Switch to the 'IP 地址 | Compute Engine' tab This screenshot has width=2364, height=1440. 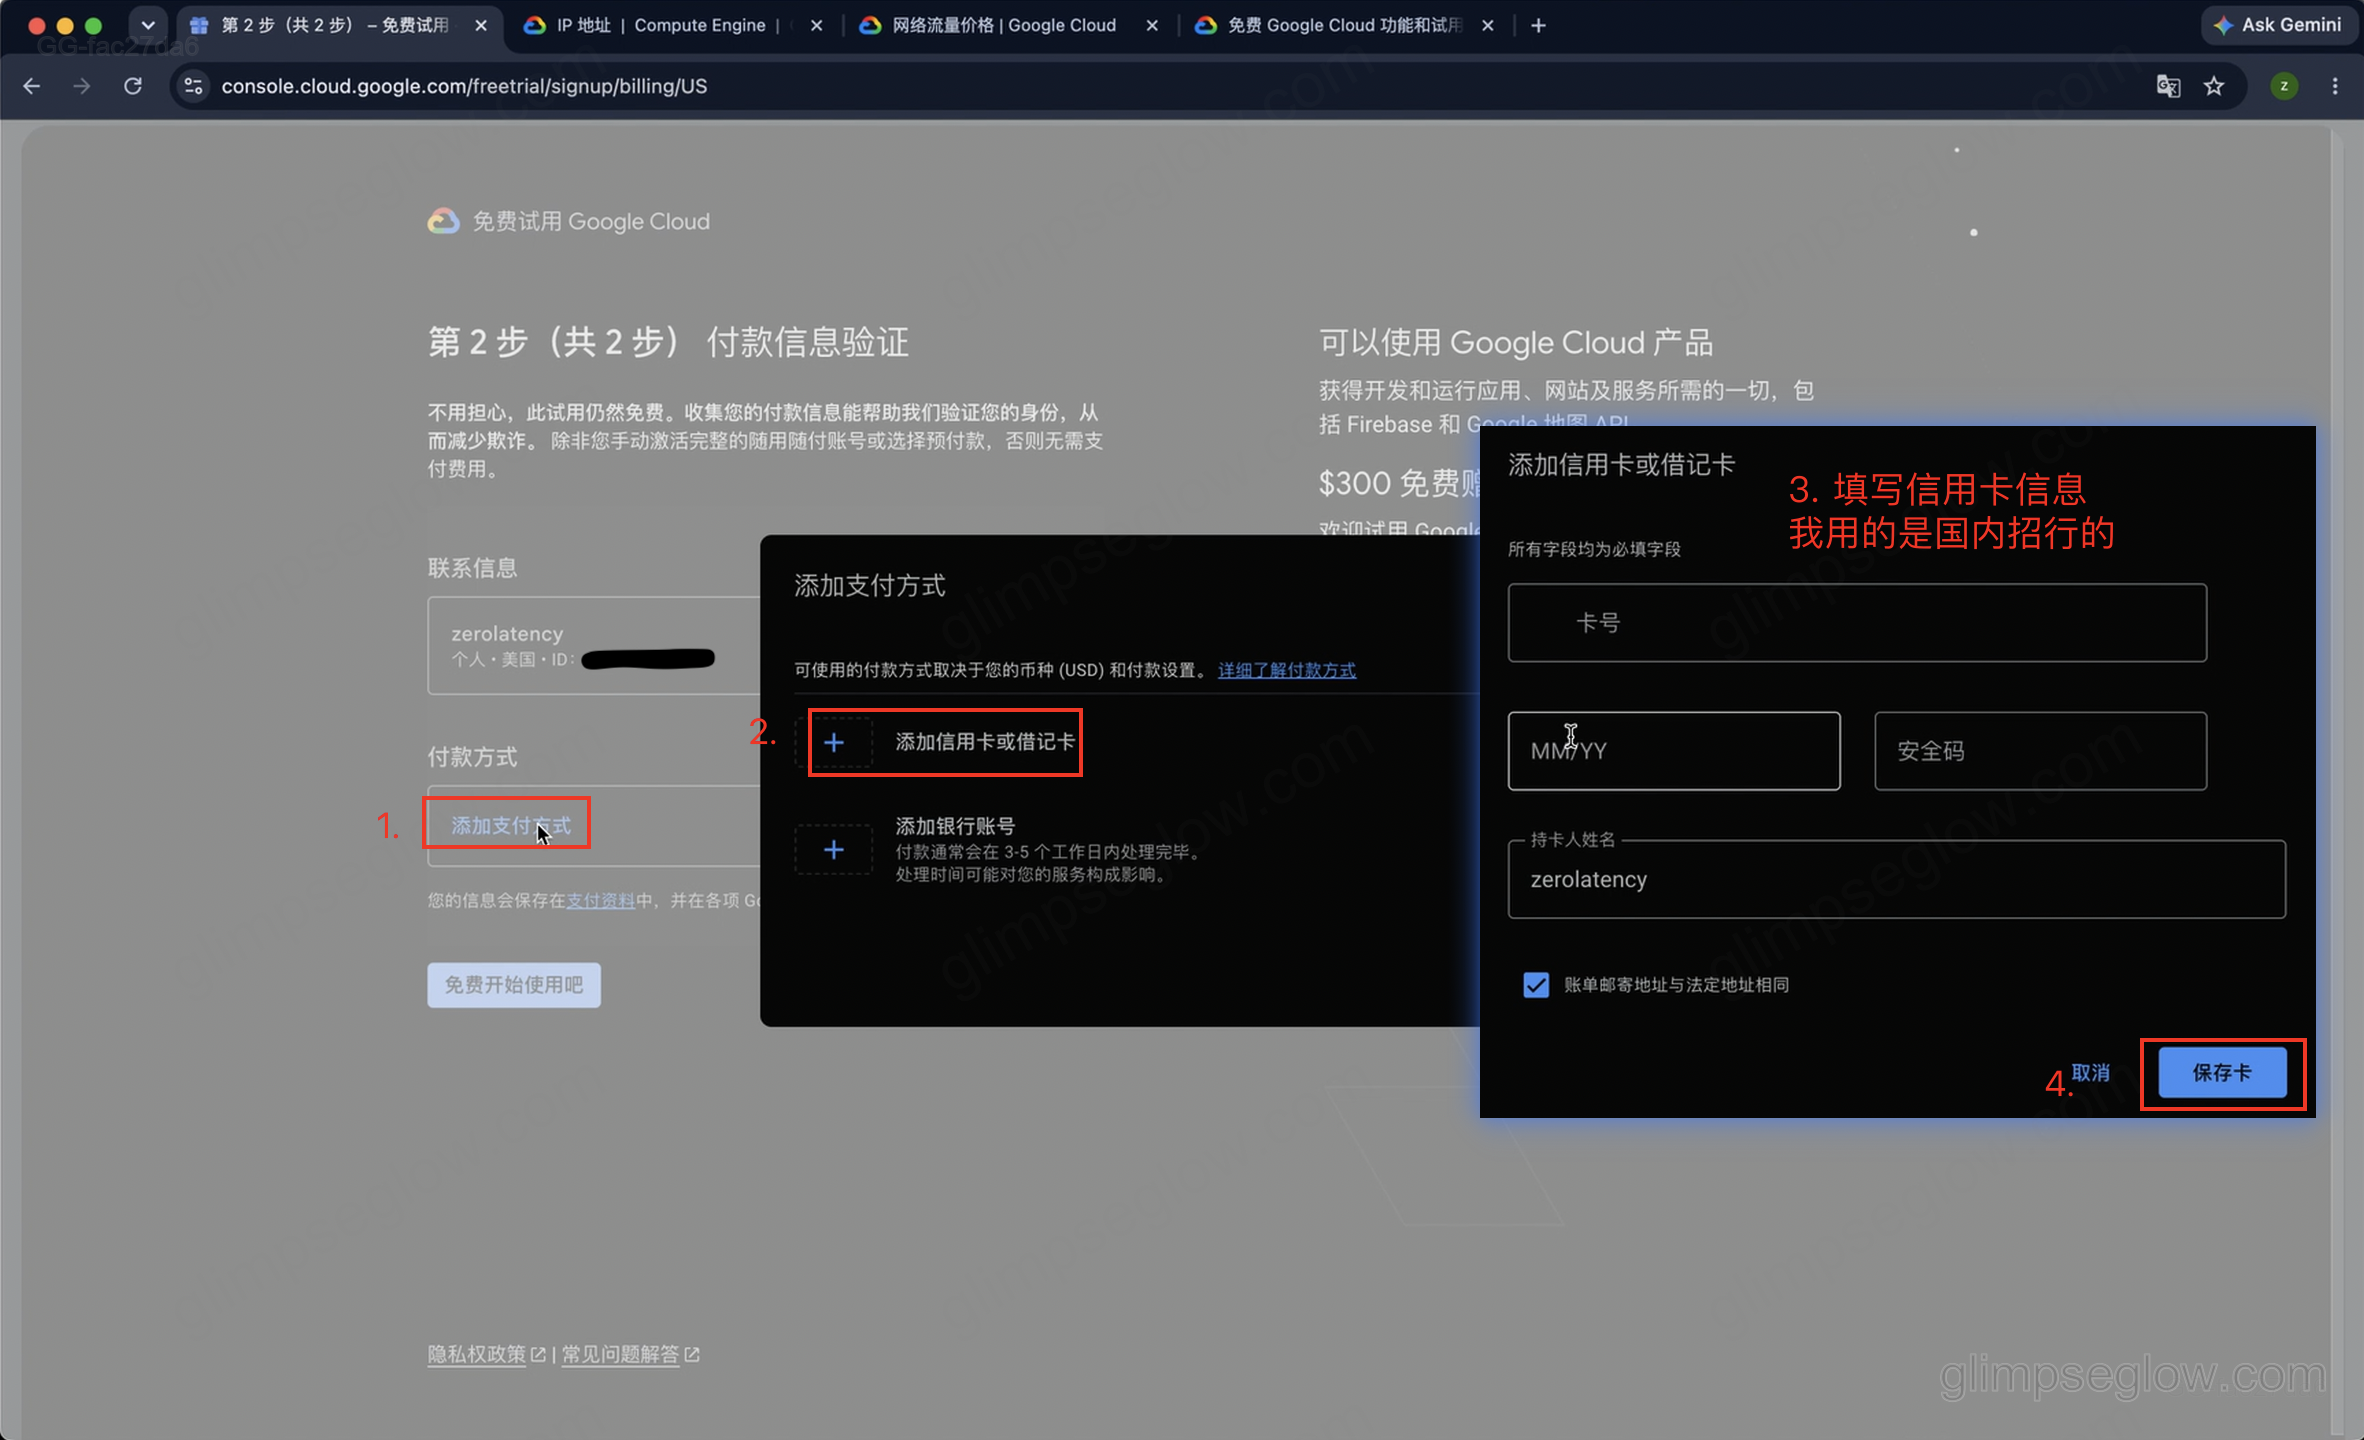[x=666, y=25]
